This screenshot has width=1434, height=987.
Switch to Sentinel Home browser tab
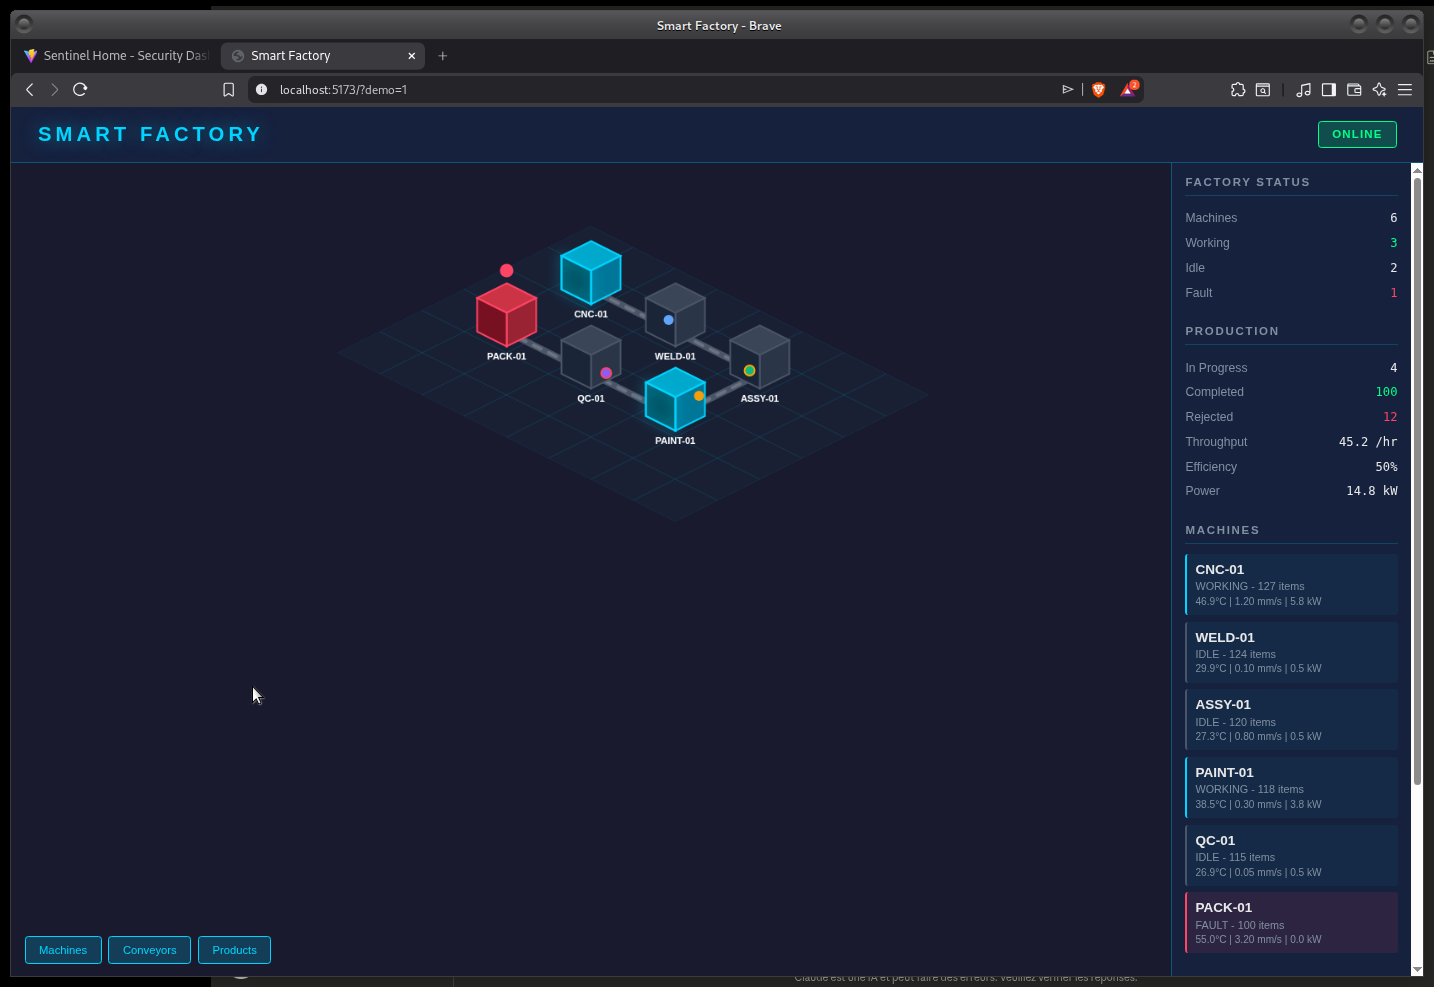tap(115, 56)
